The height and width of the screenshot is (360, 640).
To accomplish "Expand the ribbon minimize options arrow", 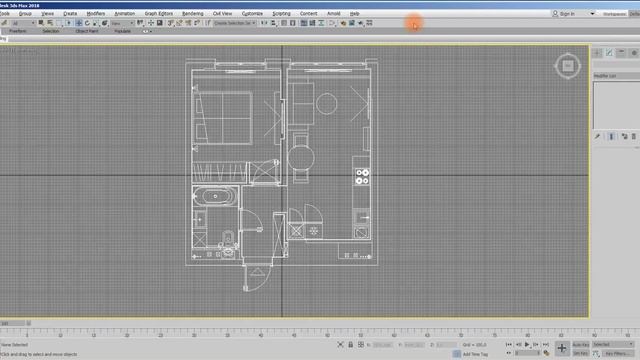I will [x=151, y=31].
